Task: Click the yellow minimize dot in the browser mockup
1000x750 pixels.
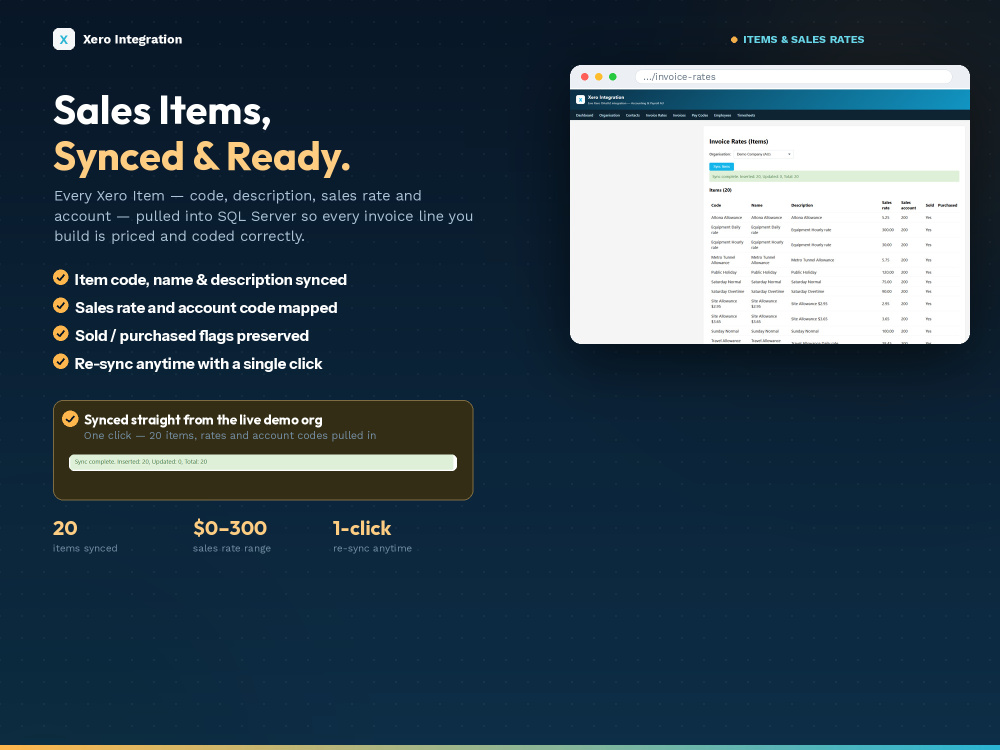Action: (x=598, y=77)
